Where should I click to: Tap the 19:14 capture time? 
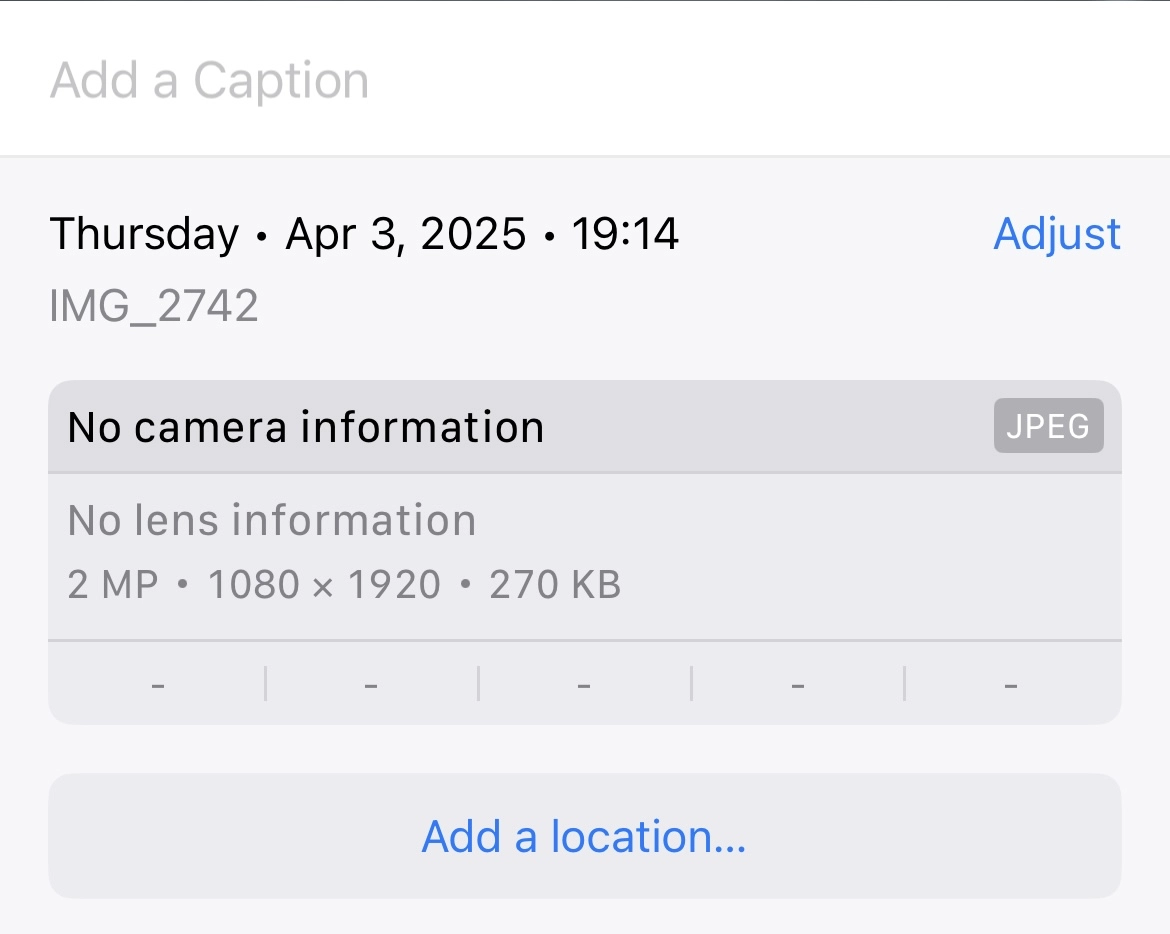pos(625,234)
